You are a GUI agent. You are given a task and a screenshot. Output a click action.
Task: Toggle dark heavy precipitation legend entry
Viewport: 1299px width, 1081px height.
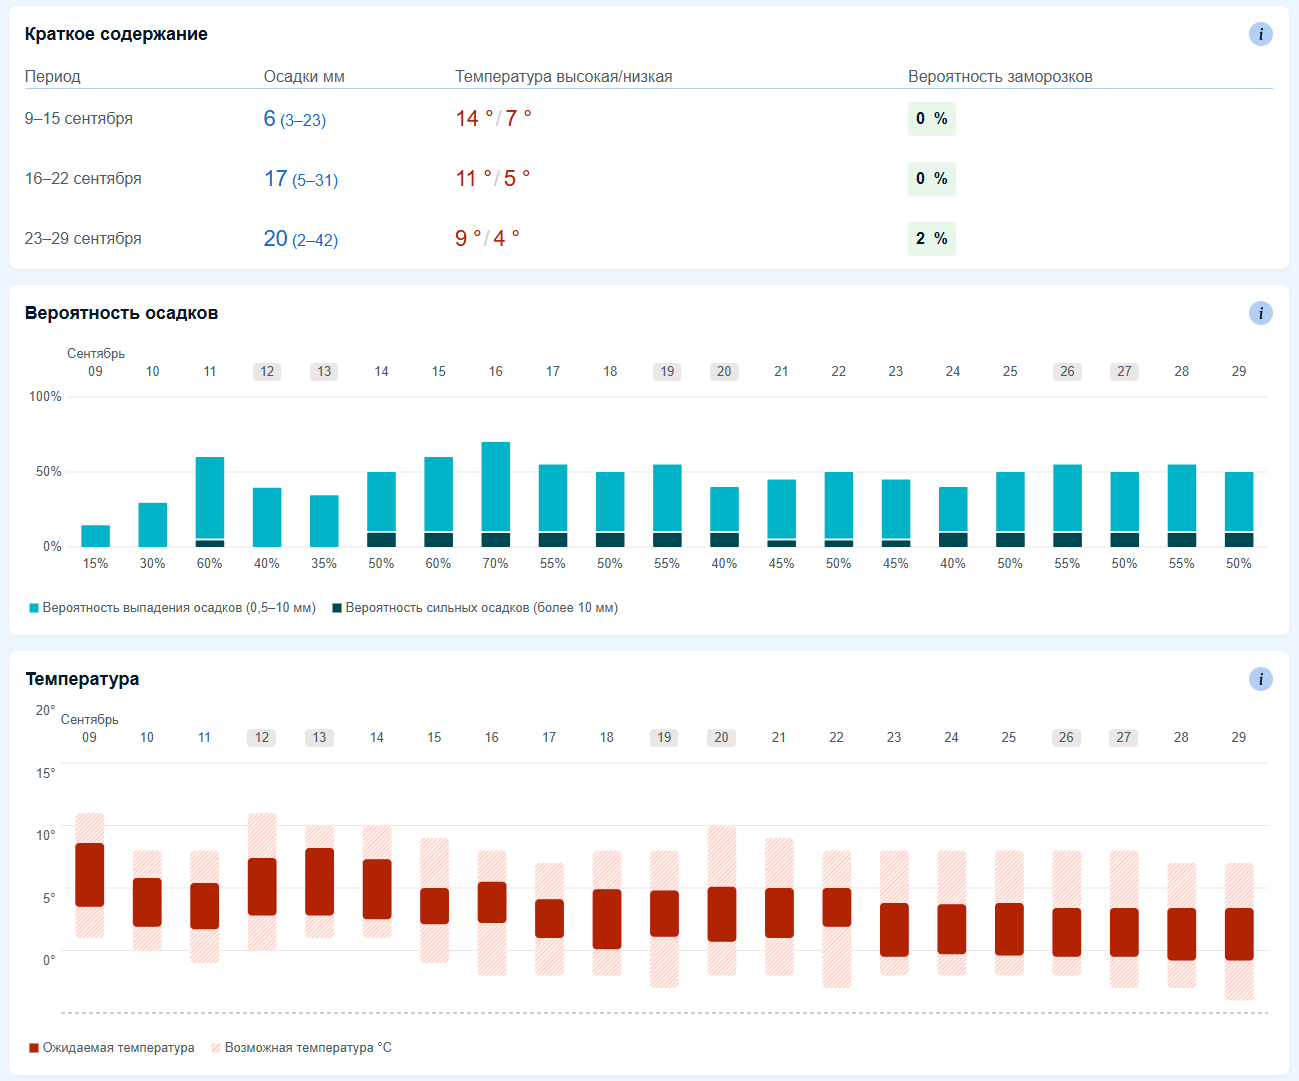pyautogui.click(x=475, y=608)
